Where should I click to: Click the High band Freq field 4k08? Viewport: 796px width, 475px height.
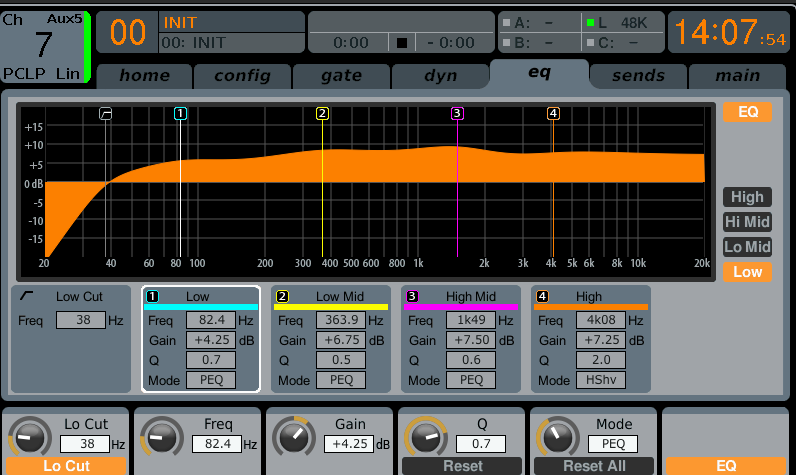[601, 320]
